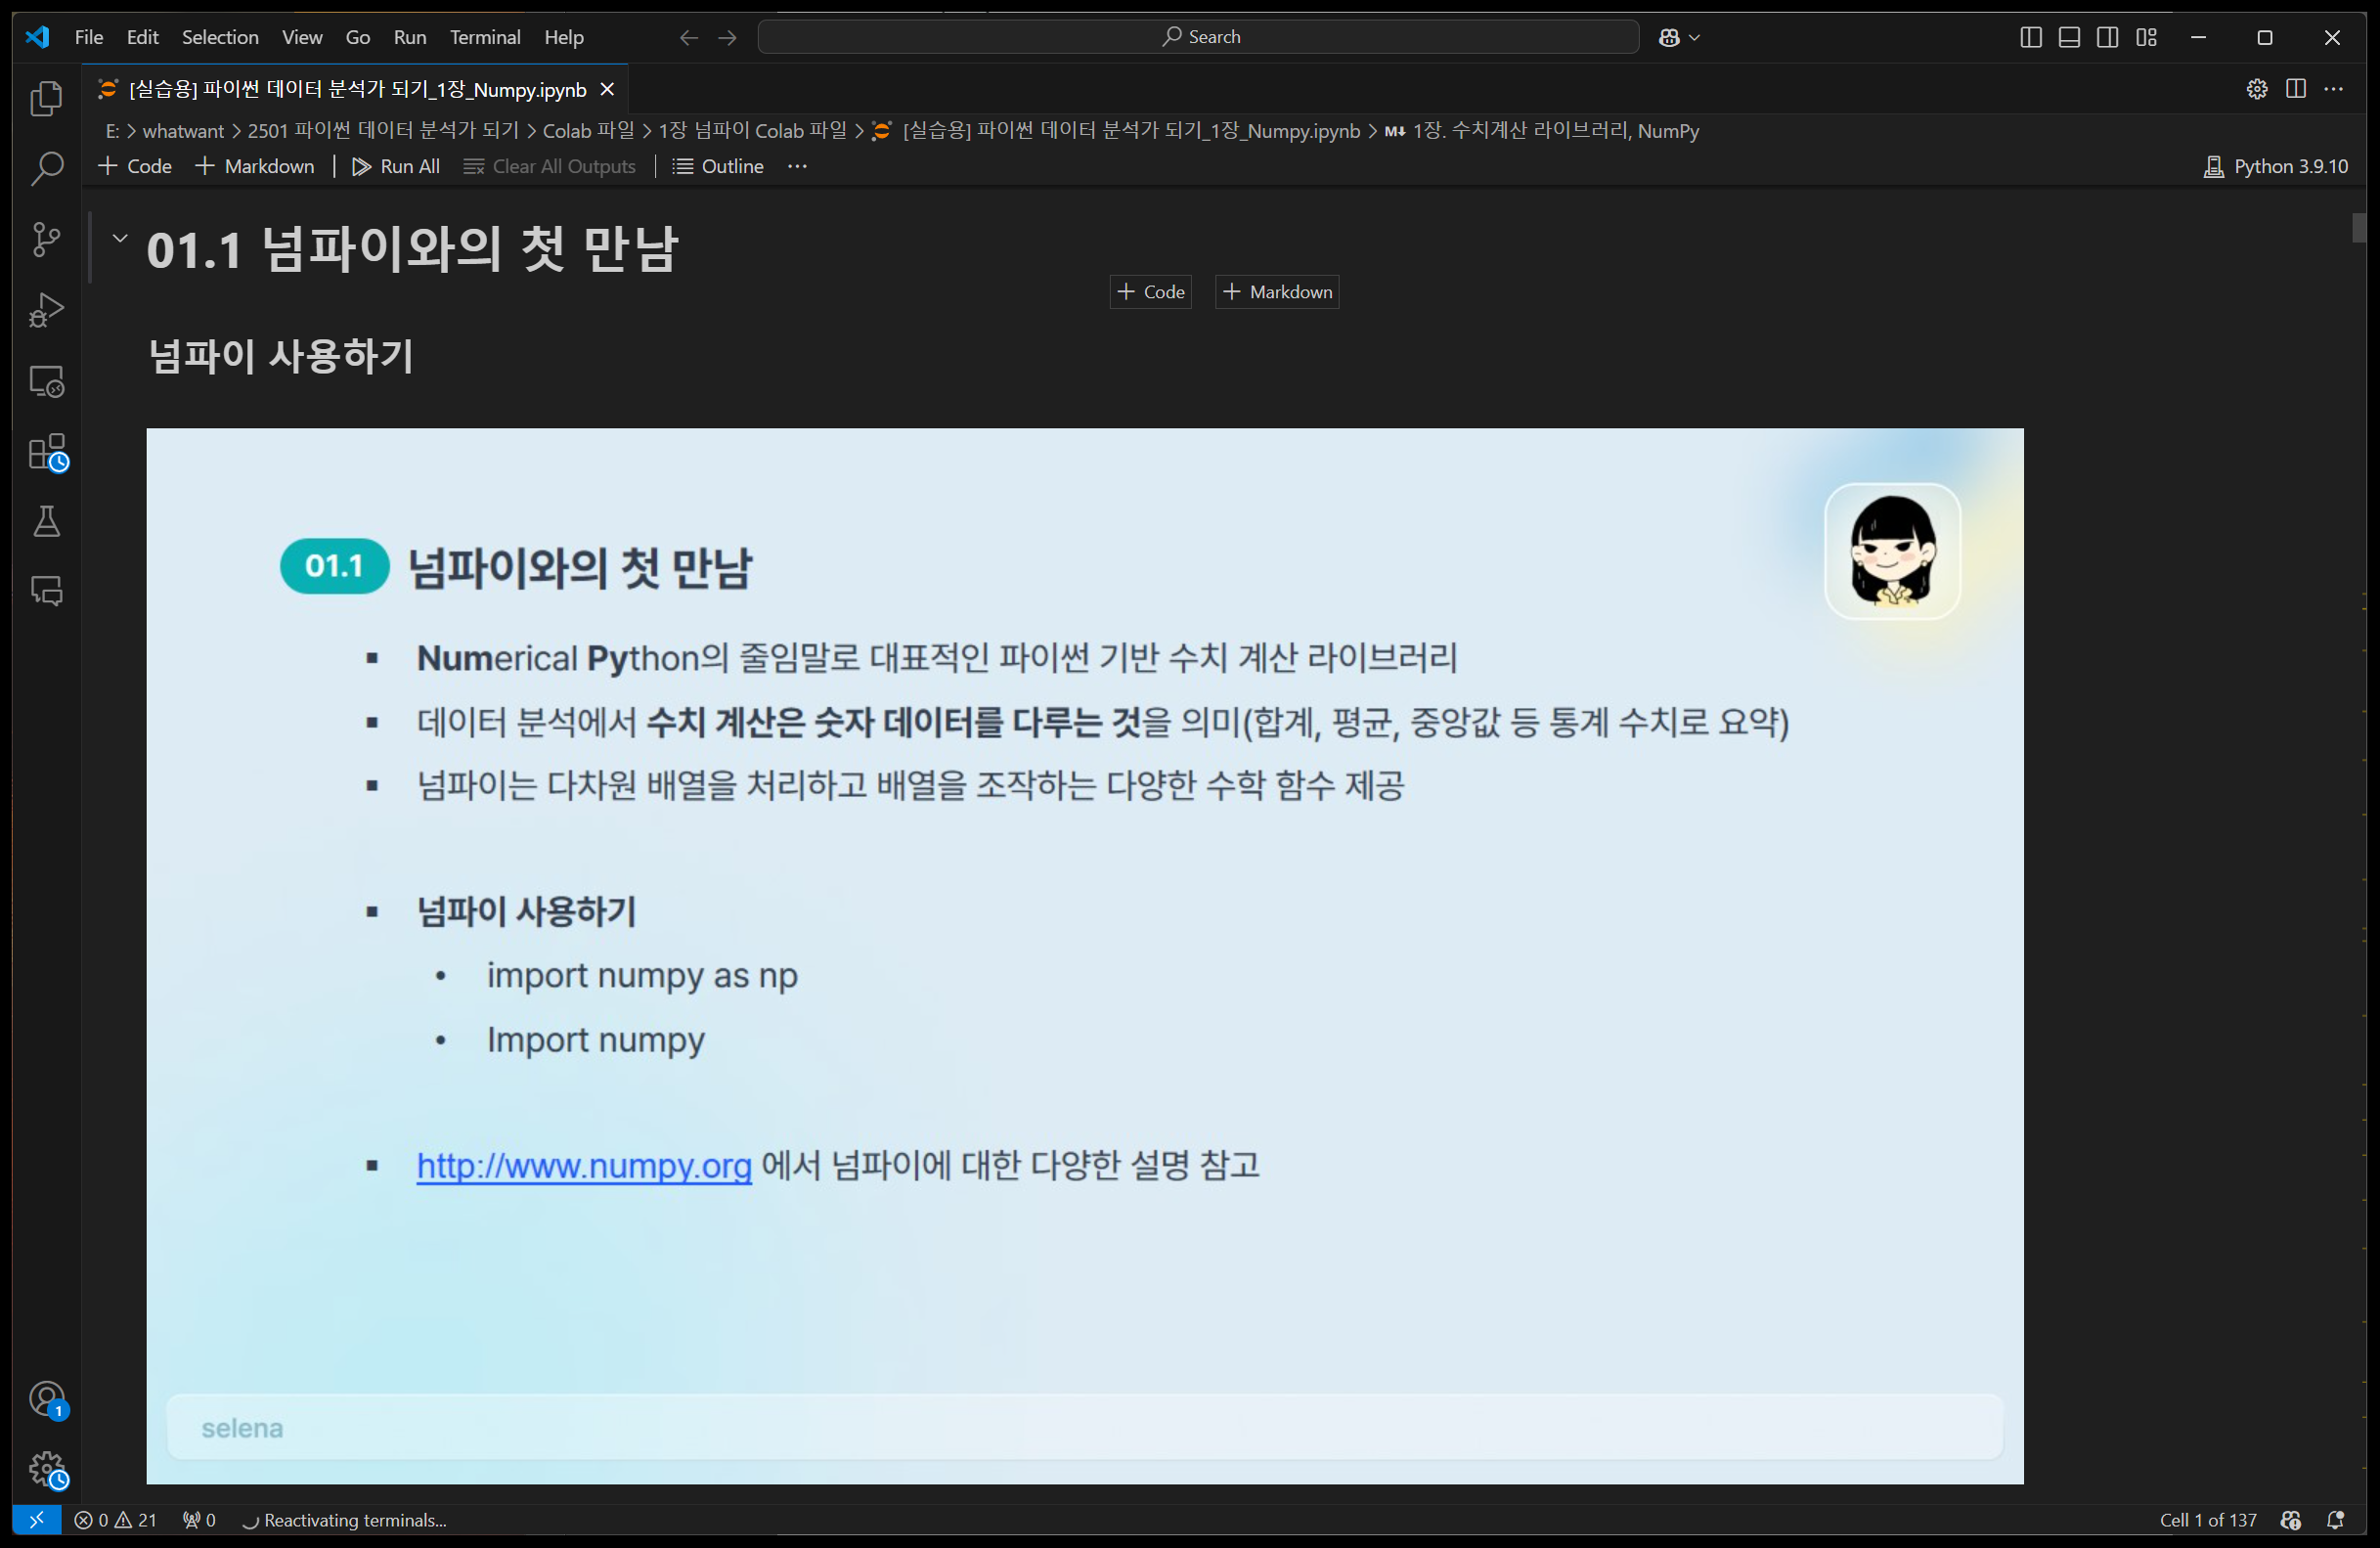
Task: Open the Terminal menu
Action: 484,37
